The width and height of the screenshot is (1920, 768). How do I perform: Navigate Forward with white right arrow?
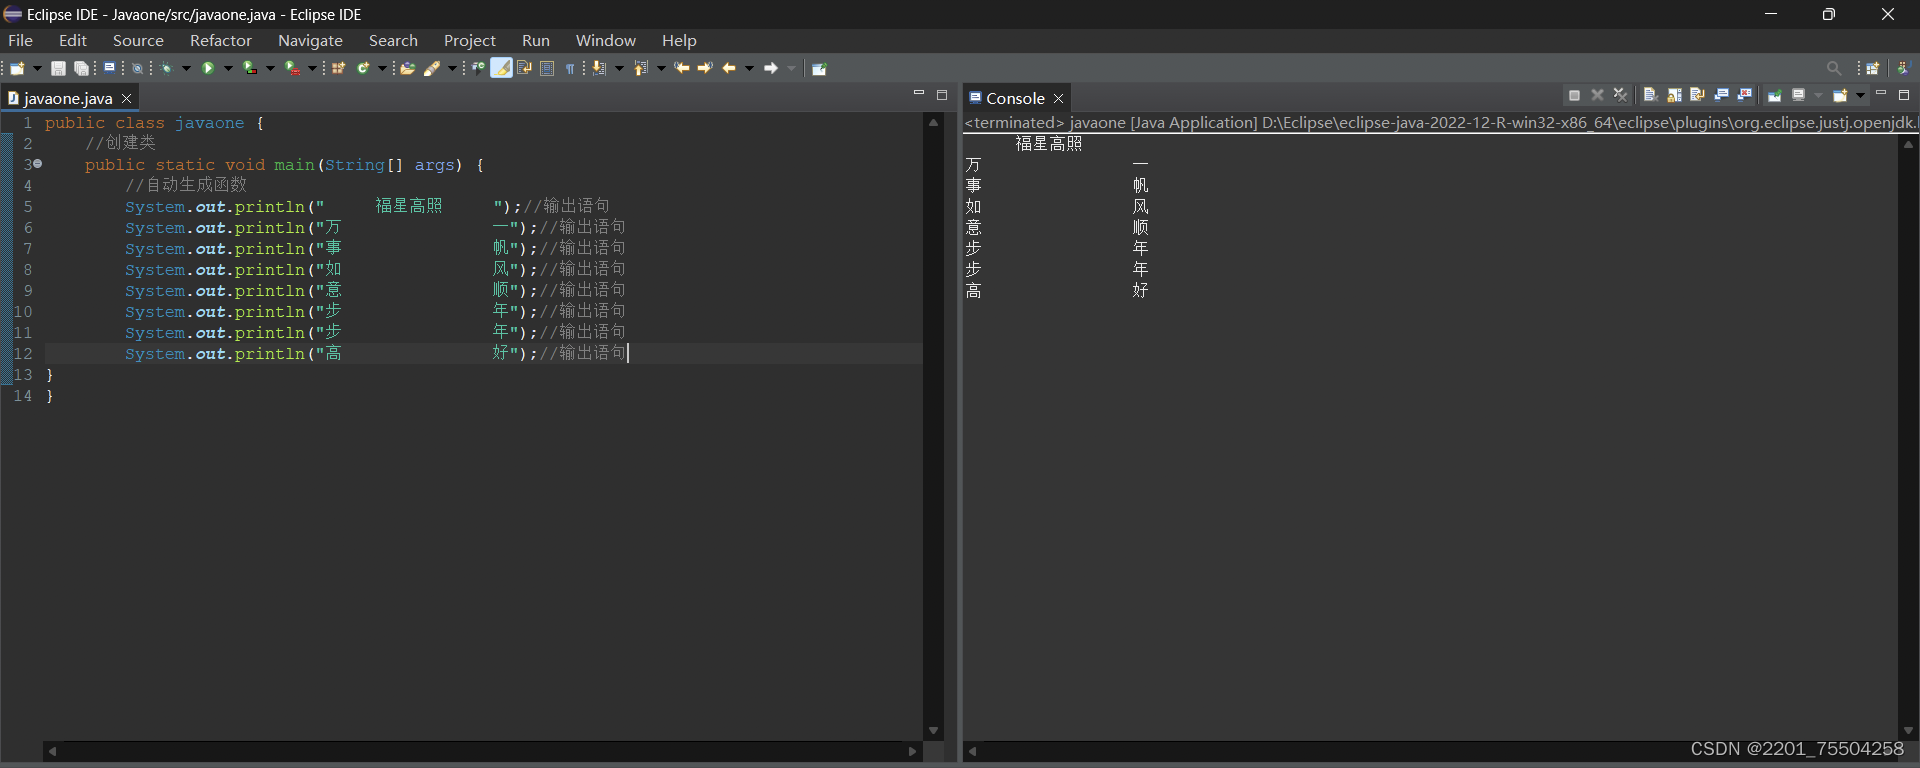click(x=771, y=68)
